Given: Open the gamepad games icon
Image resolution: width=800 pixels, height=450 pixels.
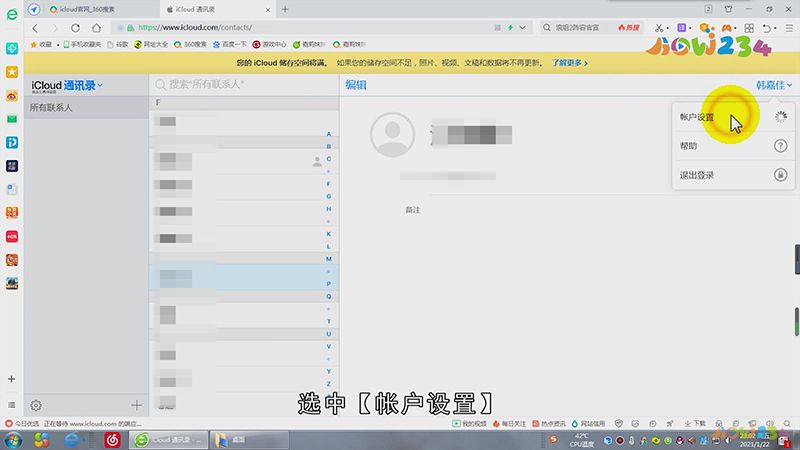Looking at the screenshot, I should tap(727, 28).
